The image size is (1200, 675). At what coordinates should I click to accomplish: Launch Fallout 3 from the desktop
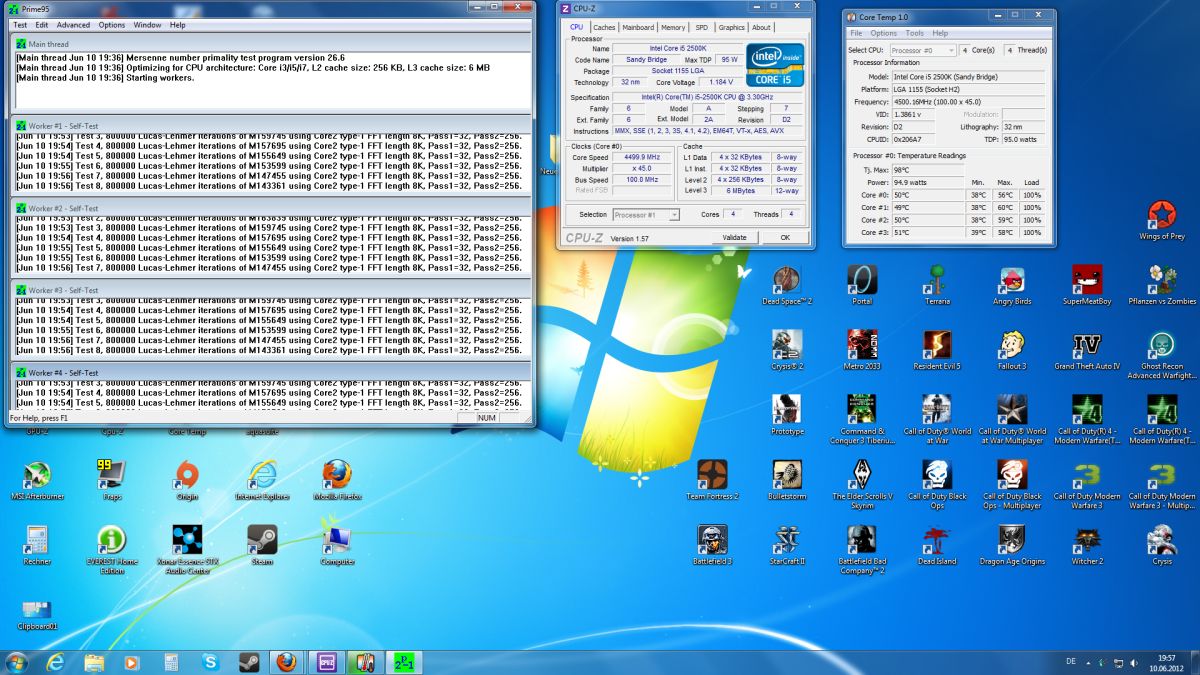tap(1012, 350)
